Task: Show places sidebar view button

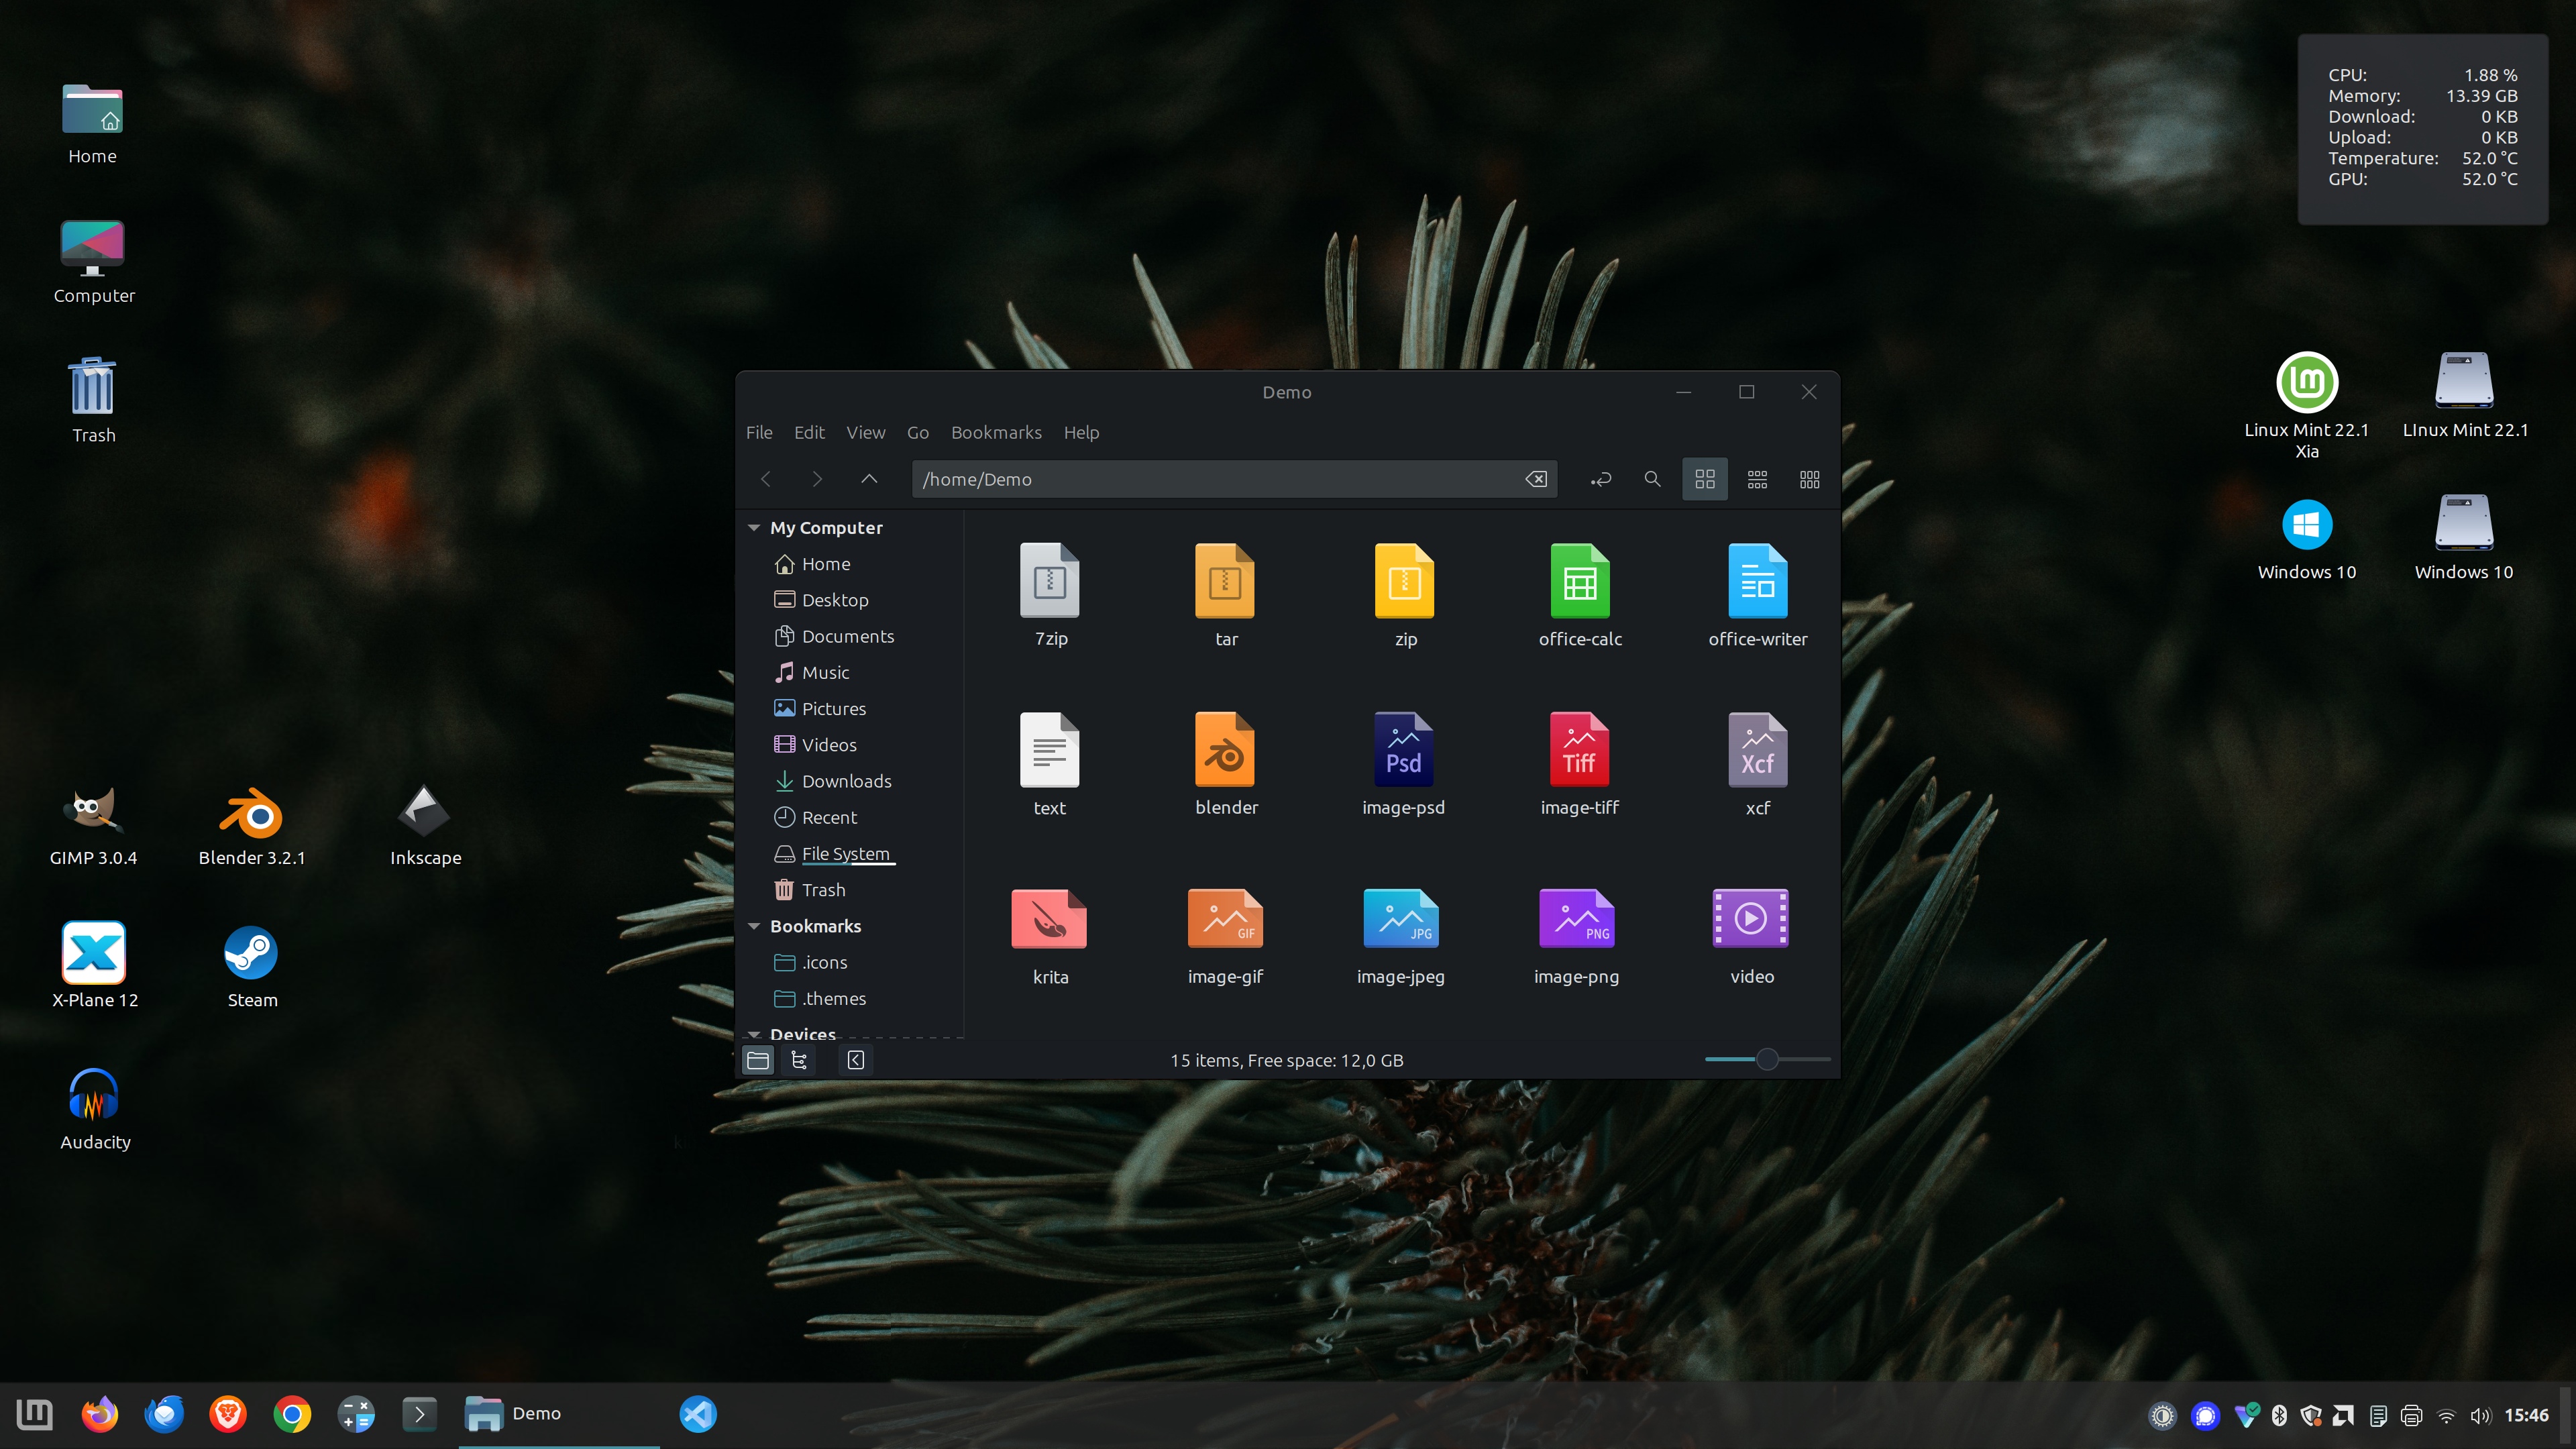Action: 758,1060
